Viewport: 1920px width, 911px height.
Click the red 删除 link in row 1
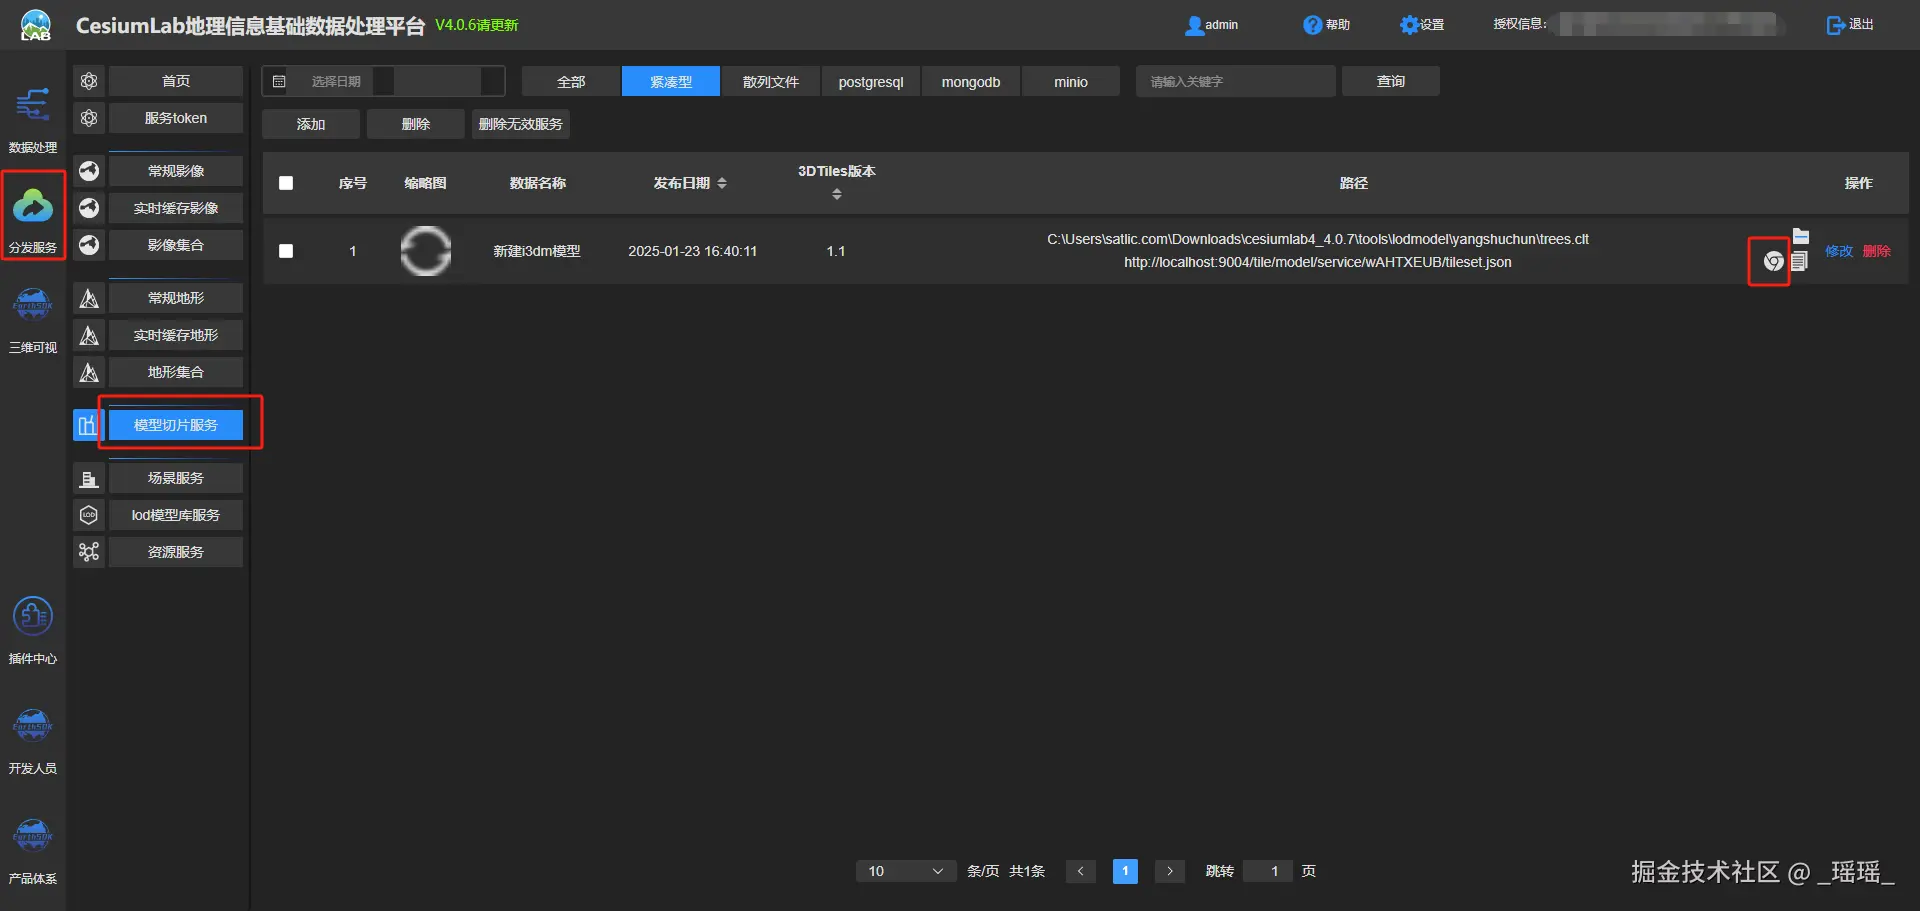tap(1877, 251)
